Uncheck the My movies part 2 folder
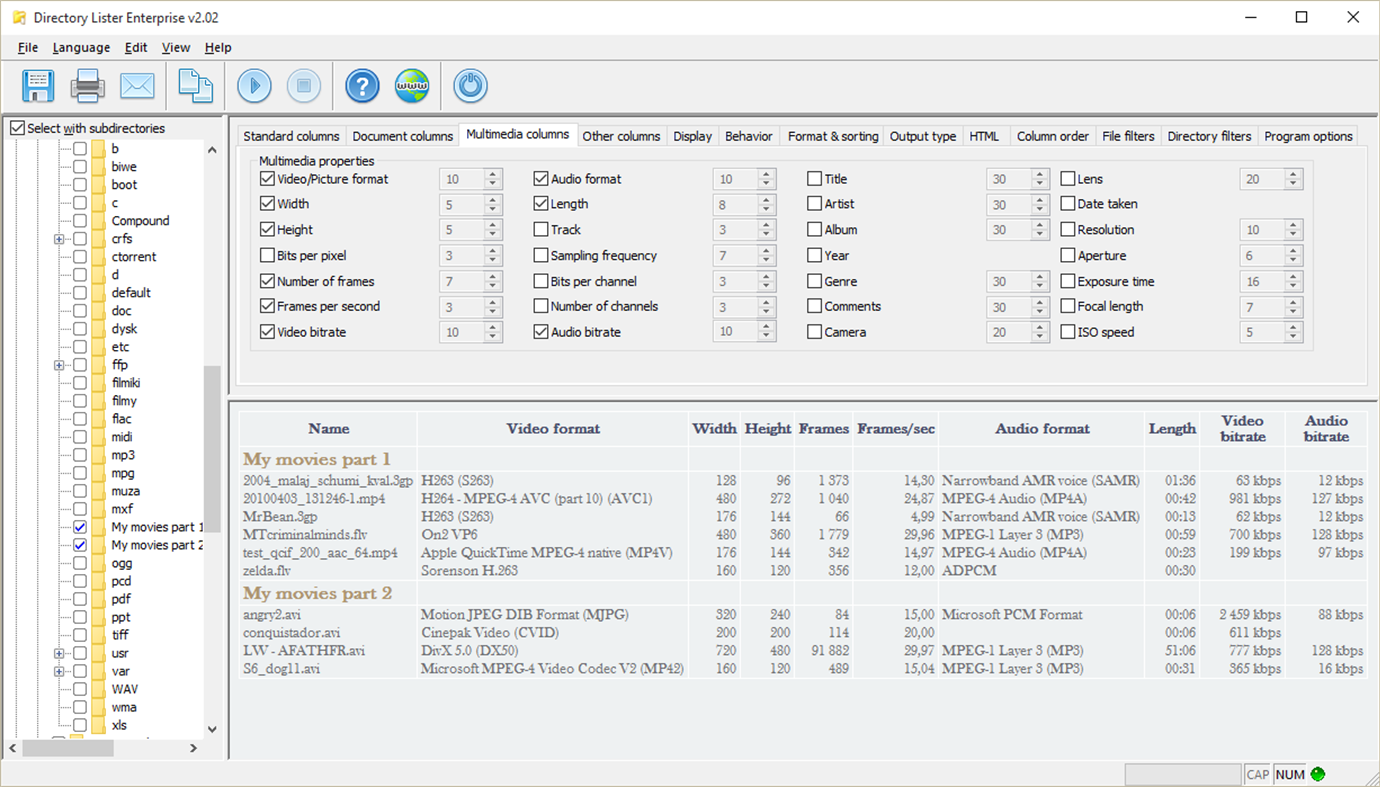Image resolution: width=1380 pixels, height=787 pixels. [79, 545]
